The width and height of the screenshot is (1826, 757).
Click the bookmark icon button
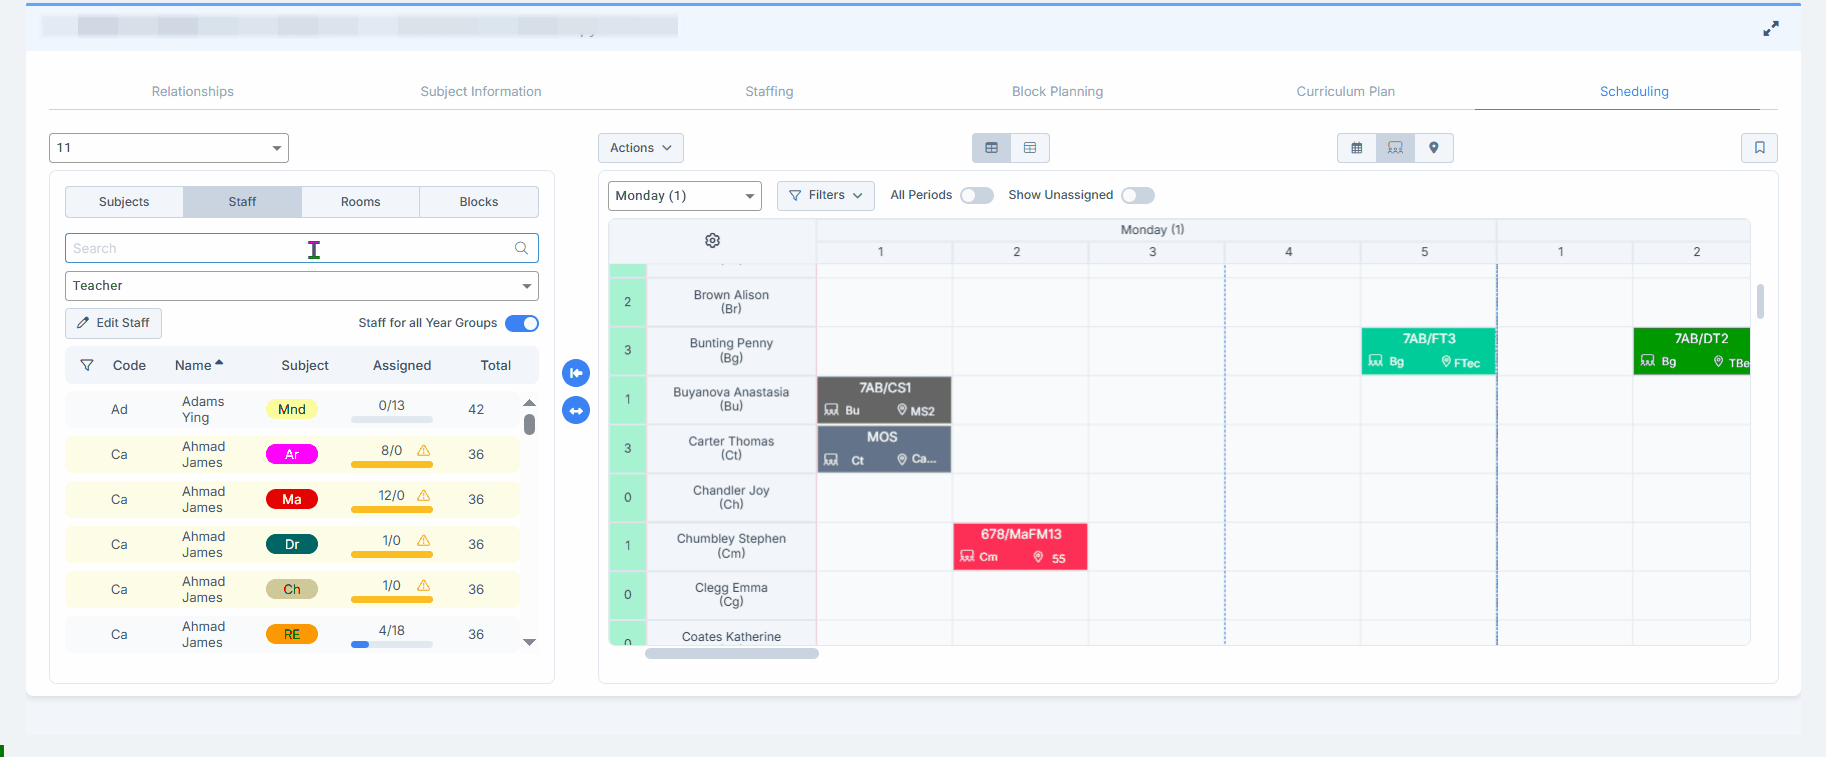click(x=1759, y=148)
